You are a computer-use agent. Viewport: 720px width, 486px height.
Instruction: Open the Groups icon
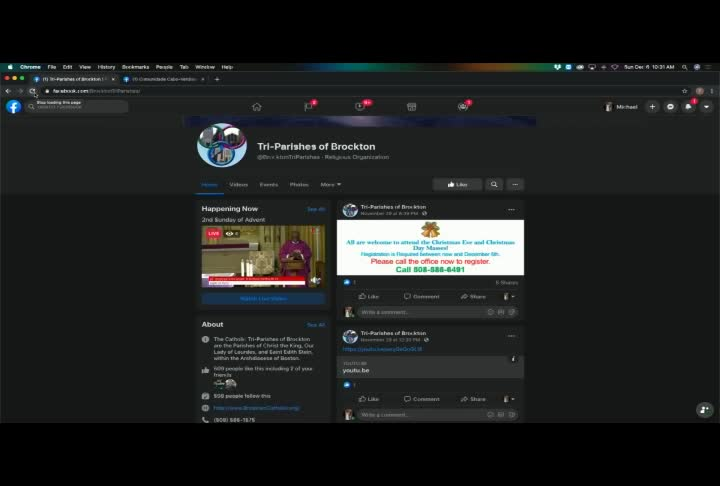point(463,107)
